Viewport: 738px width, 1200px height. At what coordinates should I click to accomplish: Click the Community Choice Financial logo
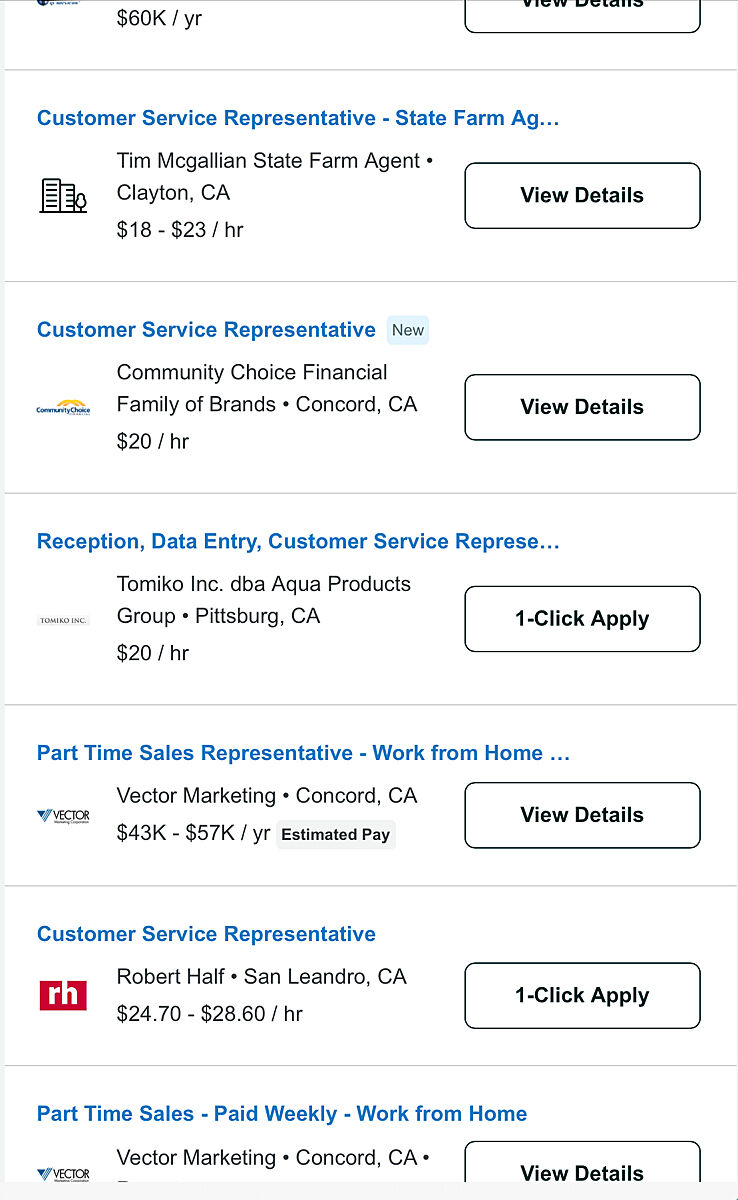[x=63, y=407]
